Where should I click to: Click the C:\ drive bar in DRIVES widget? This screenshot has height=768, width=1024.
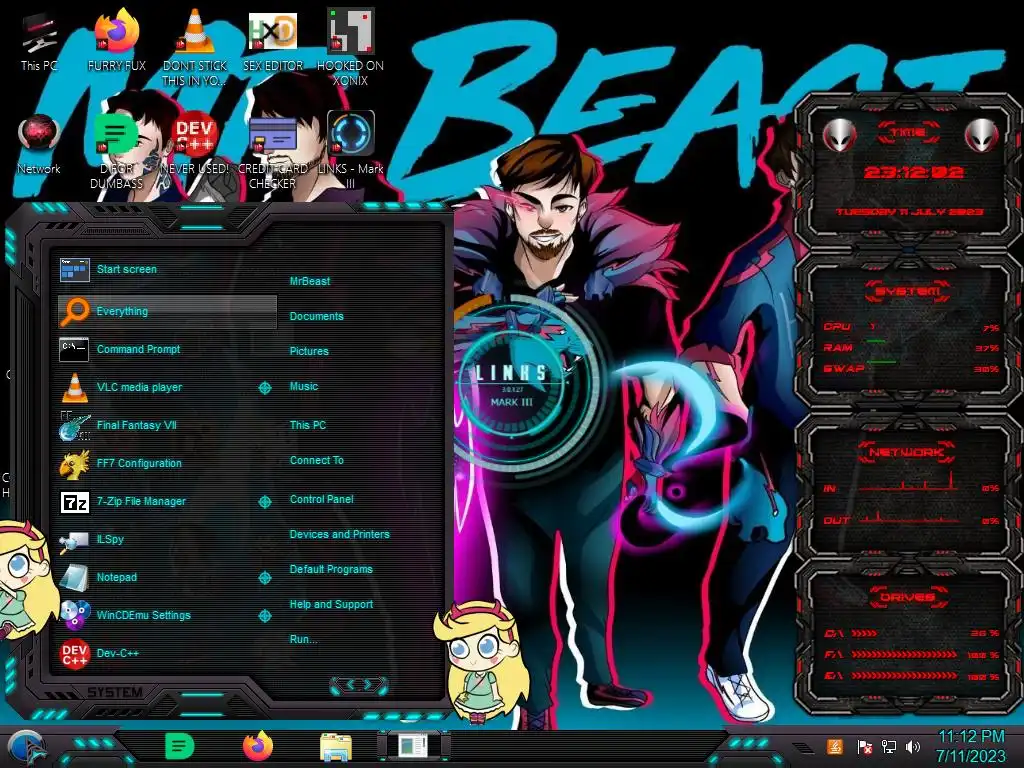click(910, 633)
